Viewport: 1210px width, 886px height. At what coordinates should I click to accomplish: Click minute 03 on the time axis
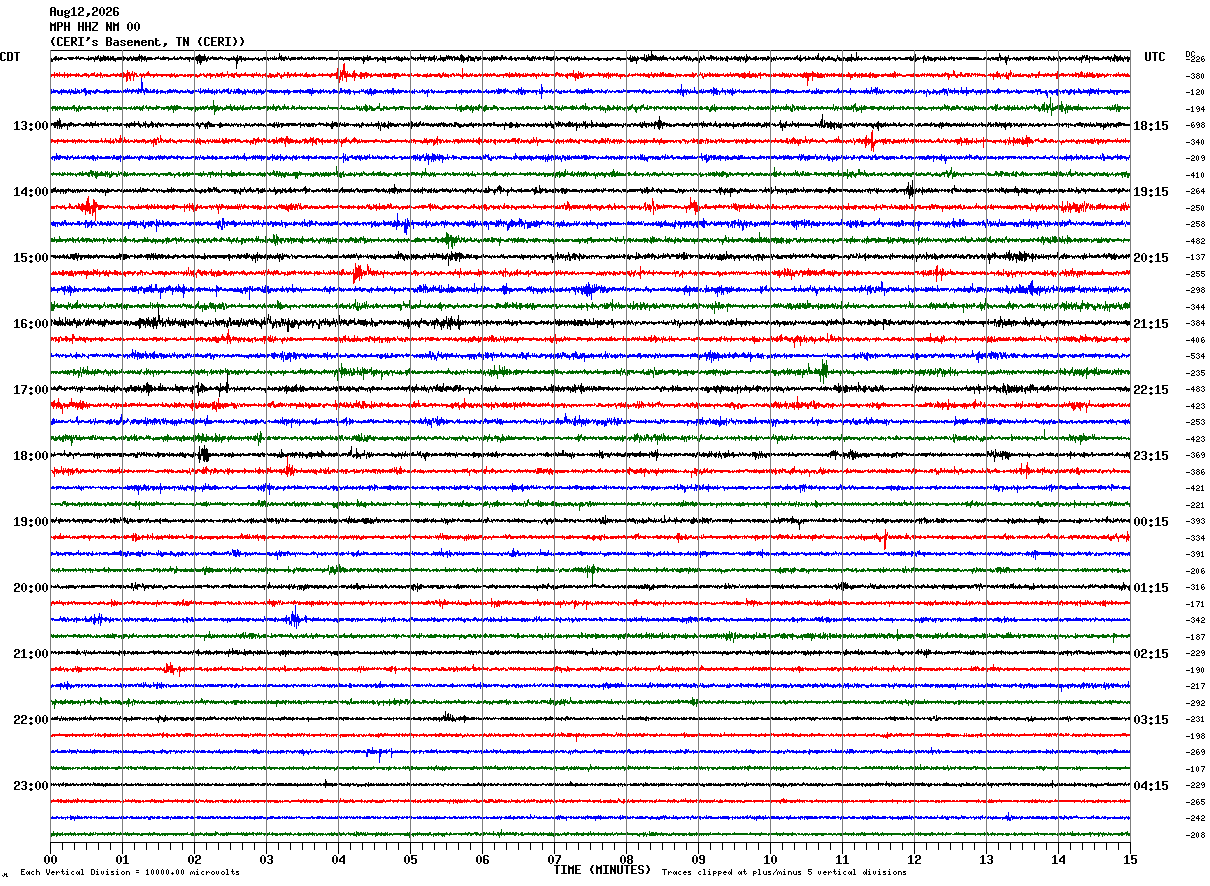click(x=266, y=859)
